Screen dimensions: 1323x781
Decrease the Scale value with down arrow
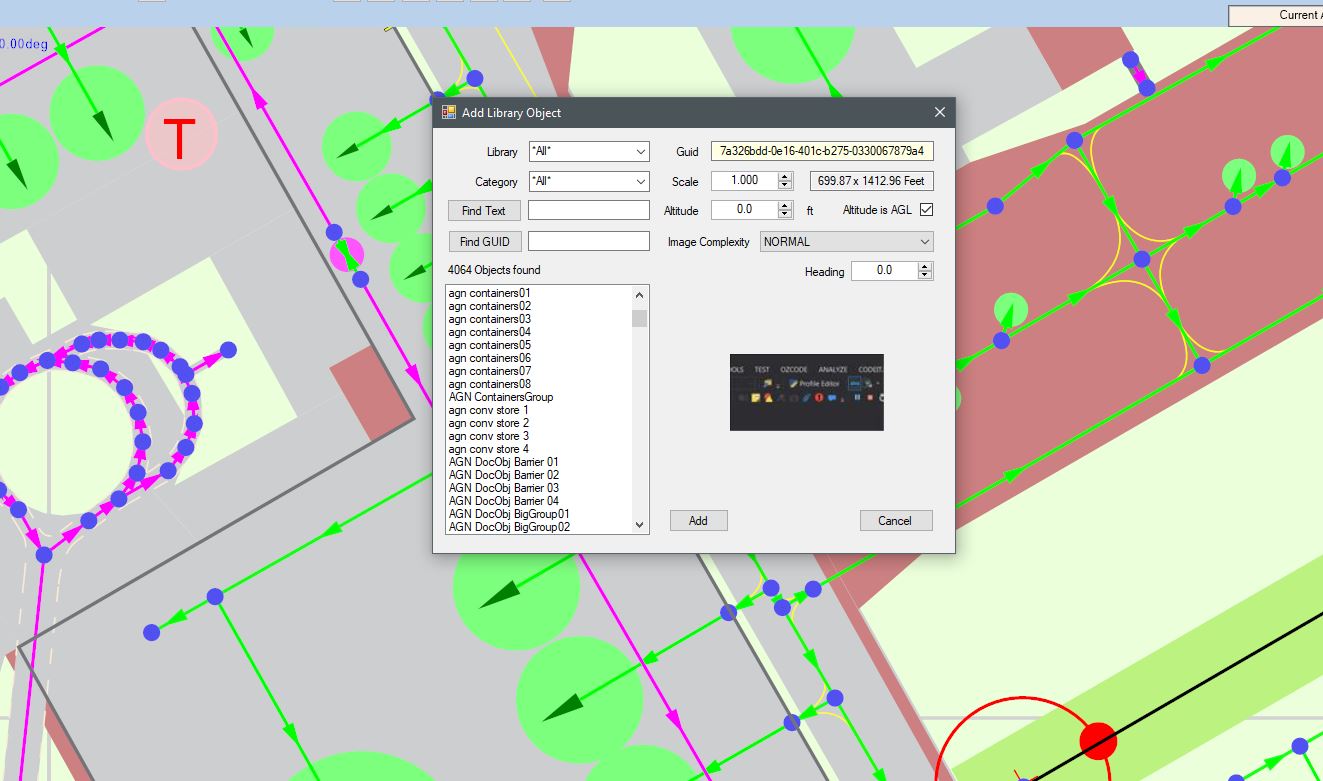(783, 186)
